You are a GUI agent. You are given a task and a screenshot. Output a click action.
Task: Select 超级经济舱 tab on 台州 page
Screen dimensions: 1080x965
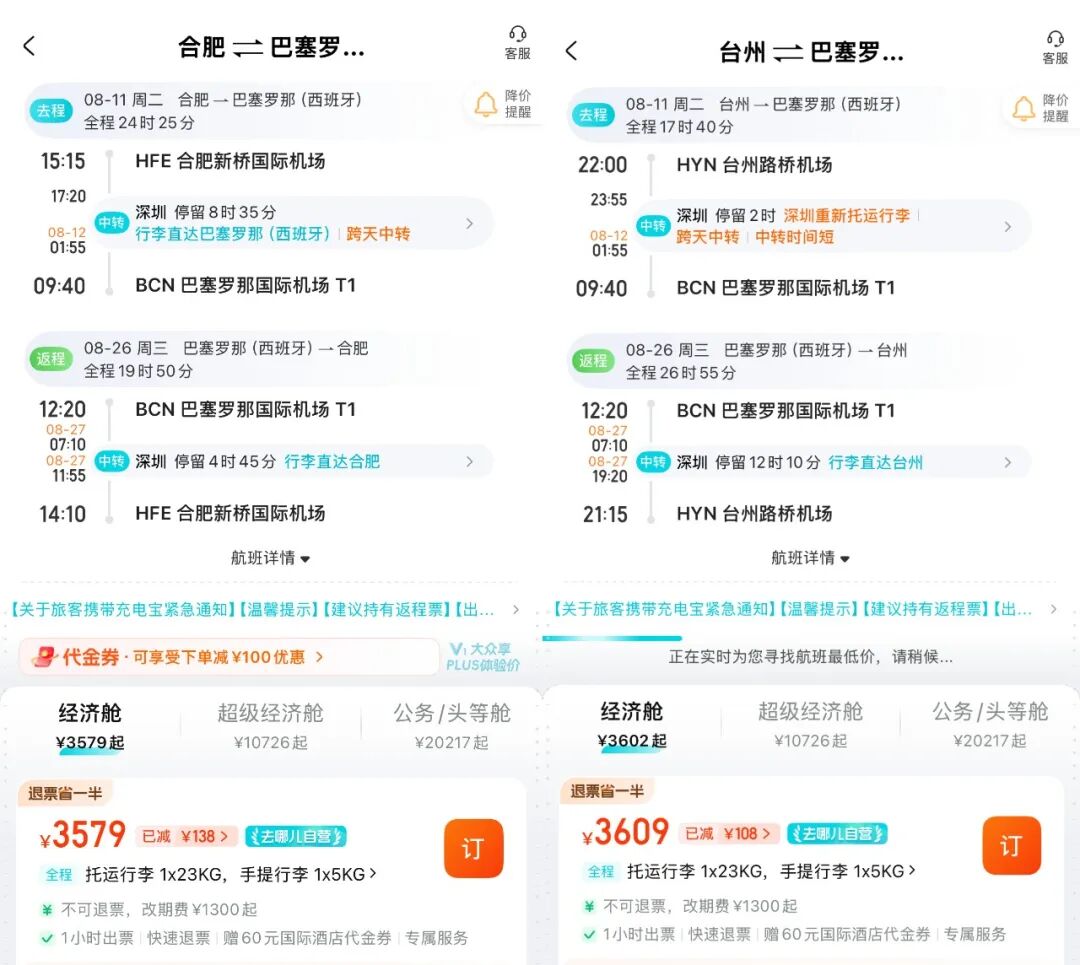(811, 725)
